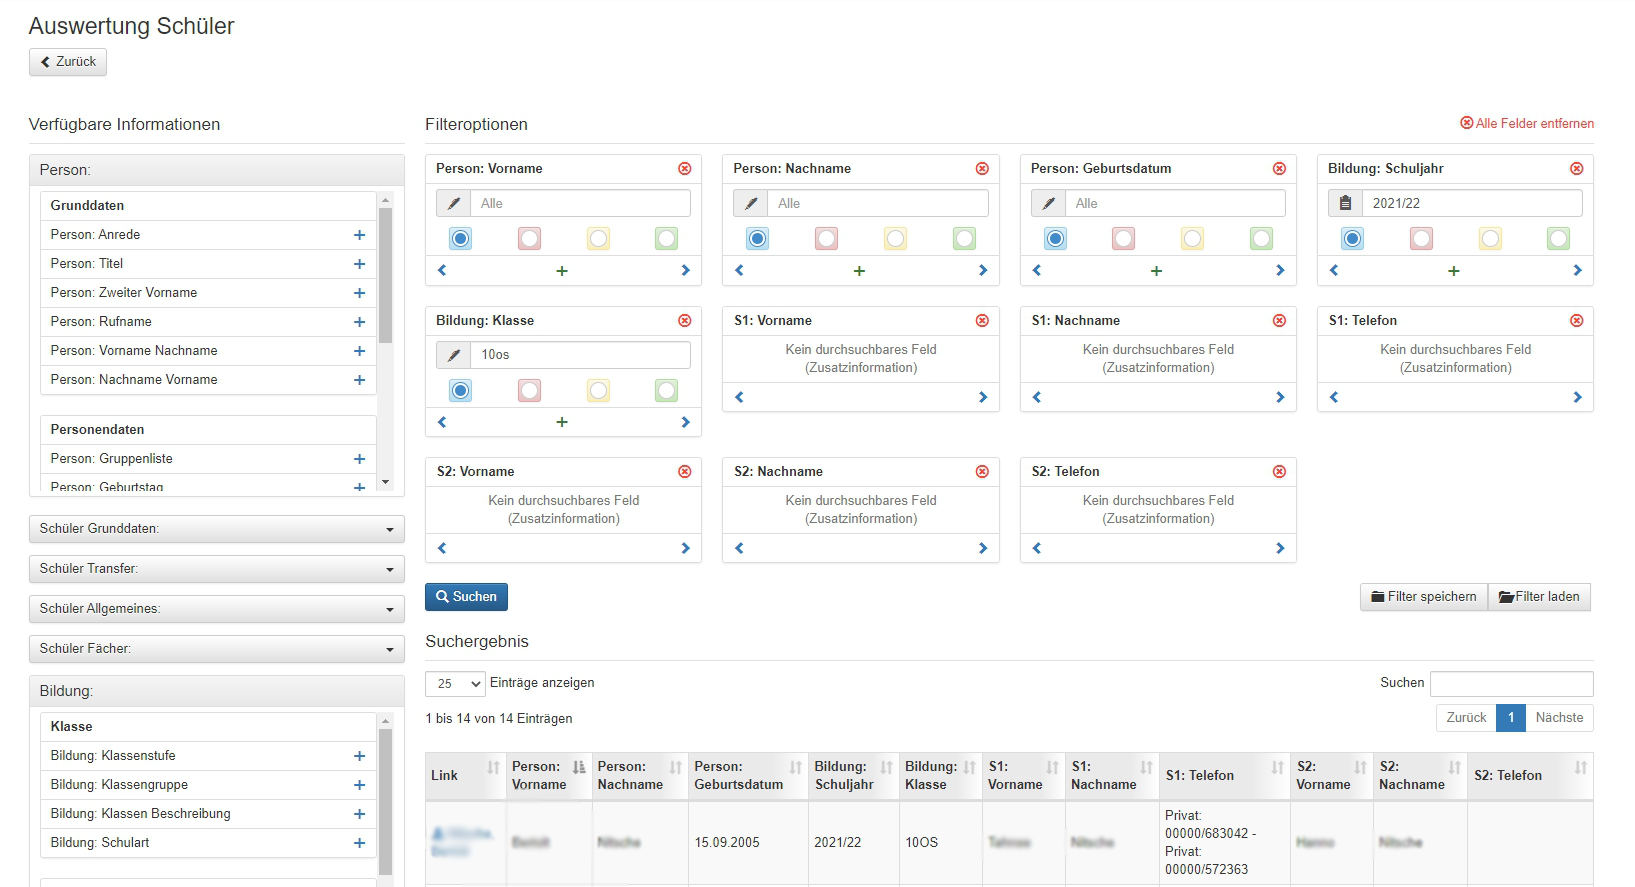Open the entries-per-page dropdown showing 25
Image resolution: width=1635 pixels, height=887 pixels.
[455, 684]
